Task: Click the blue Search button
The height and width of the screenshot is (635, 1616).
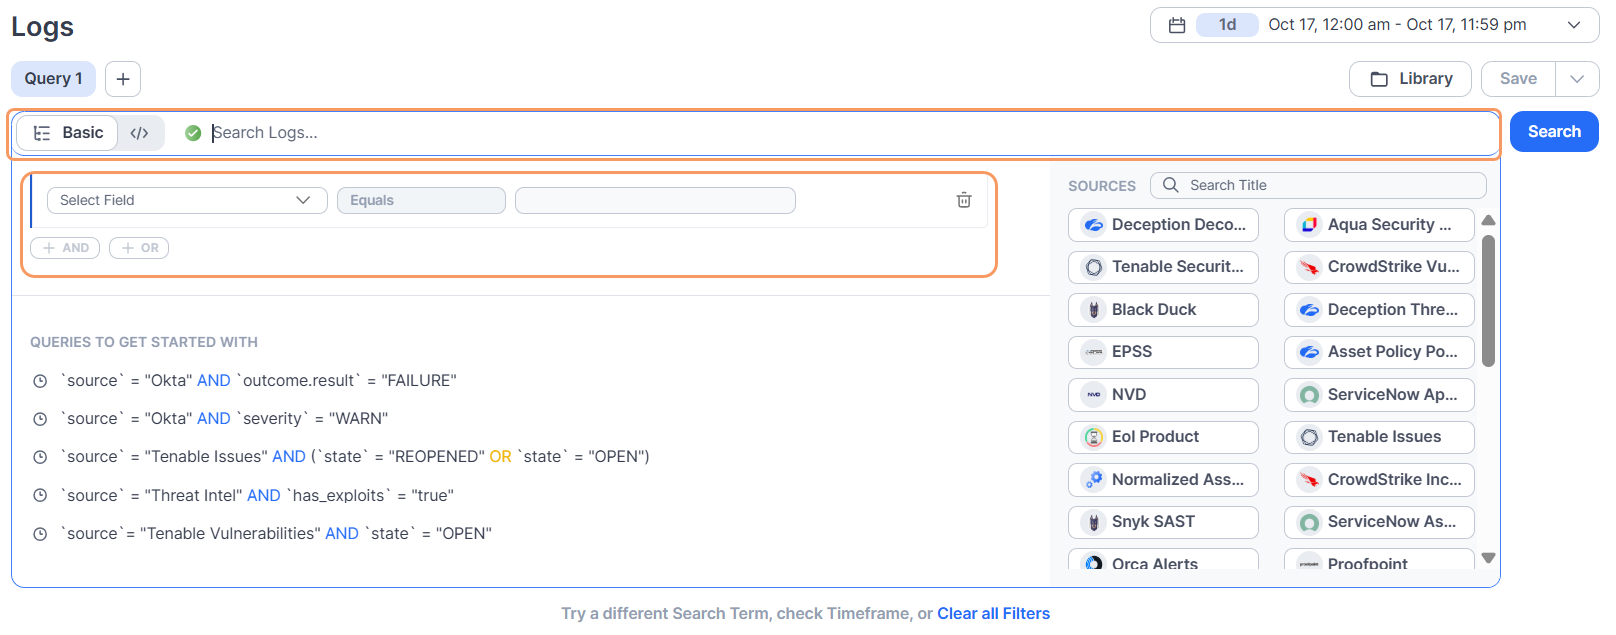Action: [1554, 132]
